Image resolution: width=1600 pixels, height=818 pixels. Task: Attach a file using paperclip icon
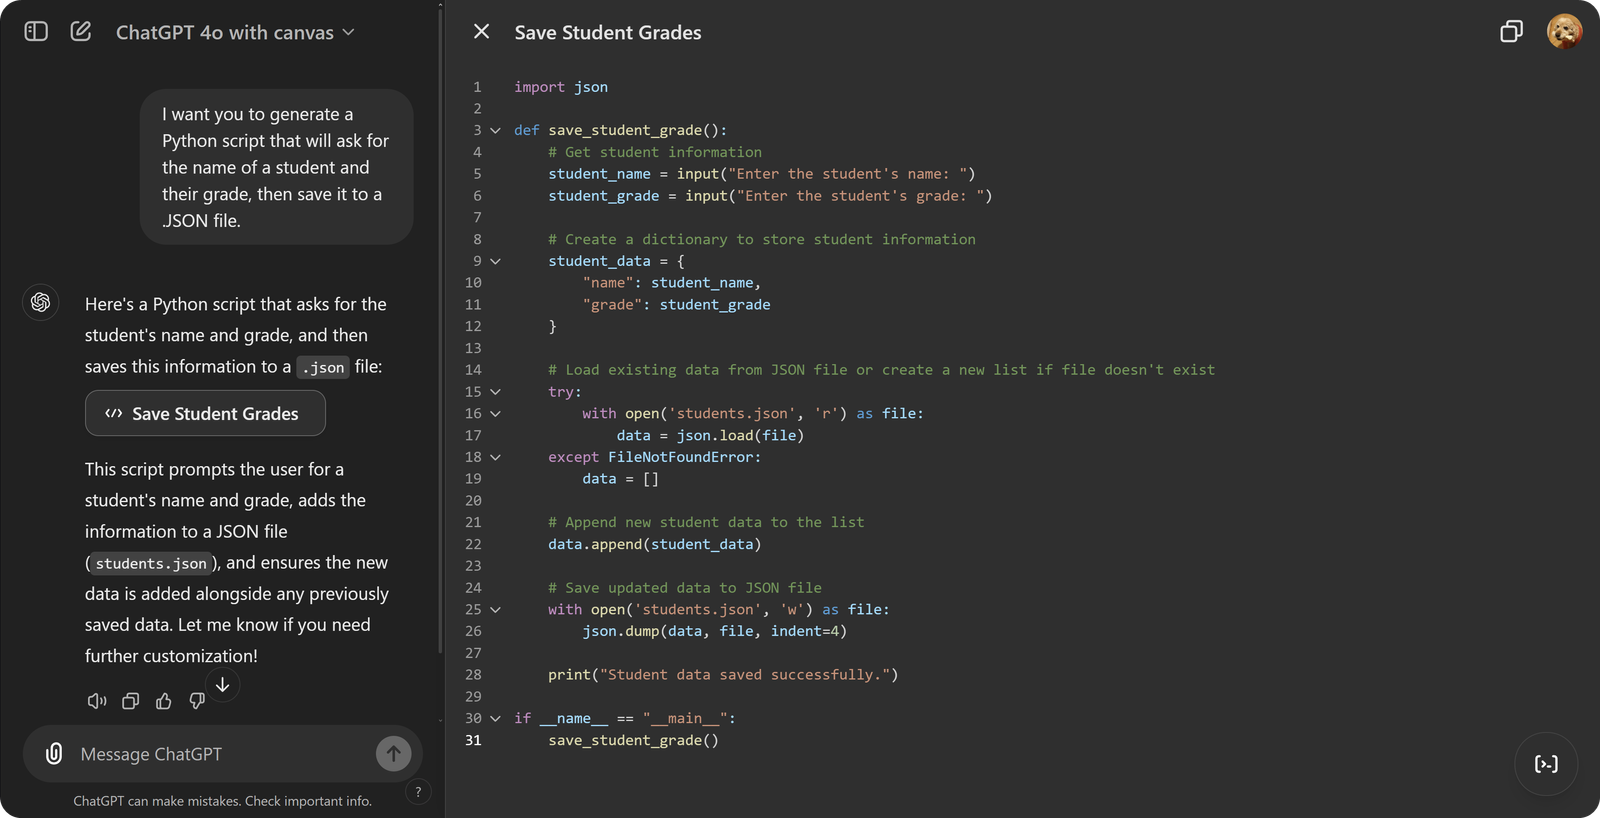54,754
